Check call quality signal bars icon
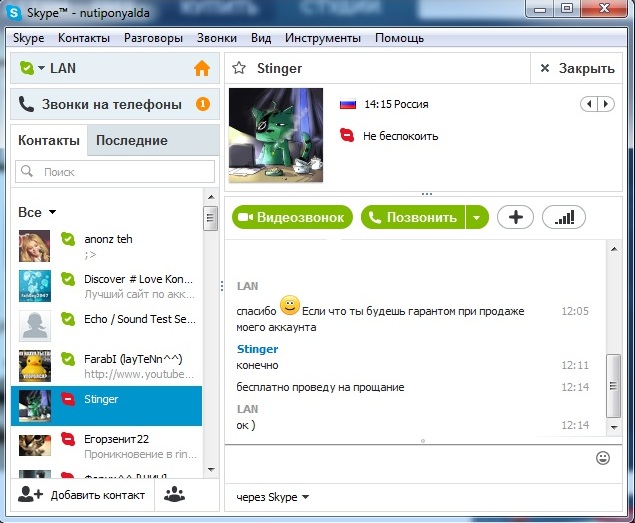Screen dimensions: 635x523 (564, 217)
